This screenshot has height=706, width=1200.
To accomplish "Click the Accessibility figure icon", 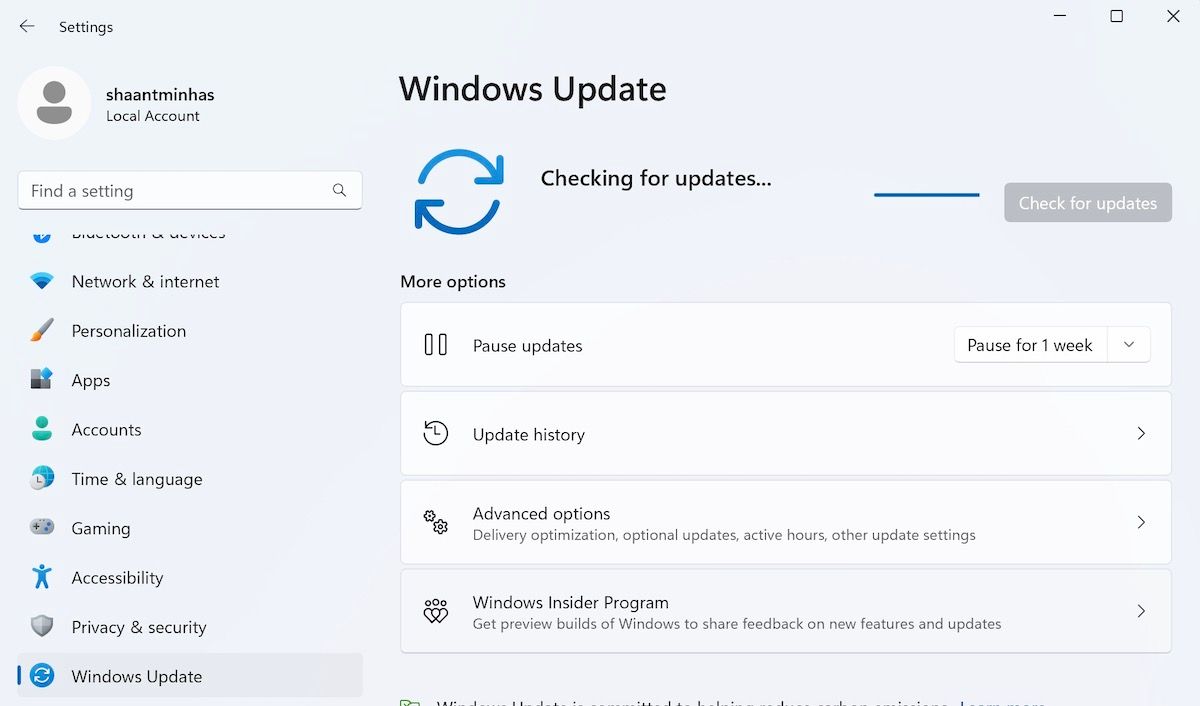I will point(42,577).
